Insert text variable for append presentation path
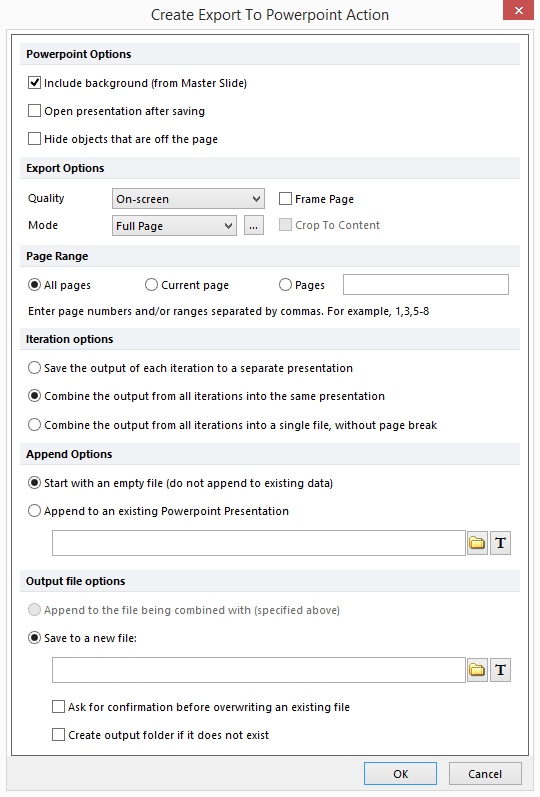540x797 pixels. point(500,543)
